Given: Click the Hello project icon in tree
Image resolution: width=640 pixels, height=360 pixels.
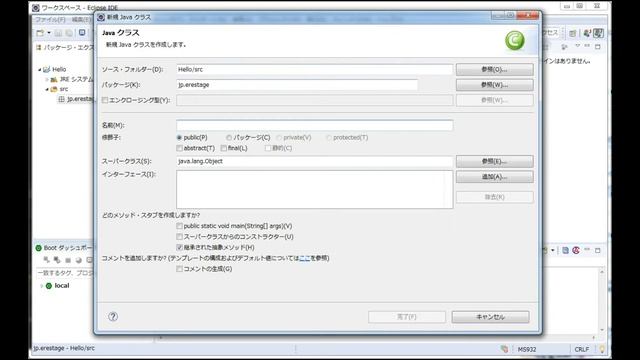Looking at the screenshot, I should point(47,69).
